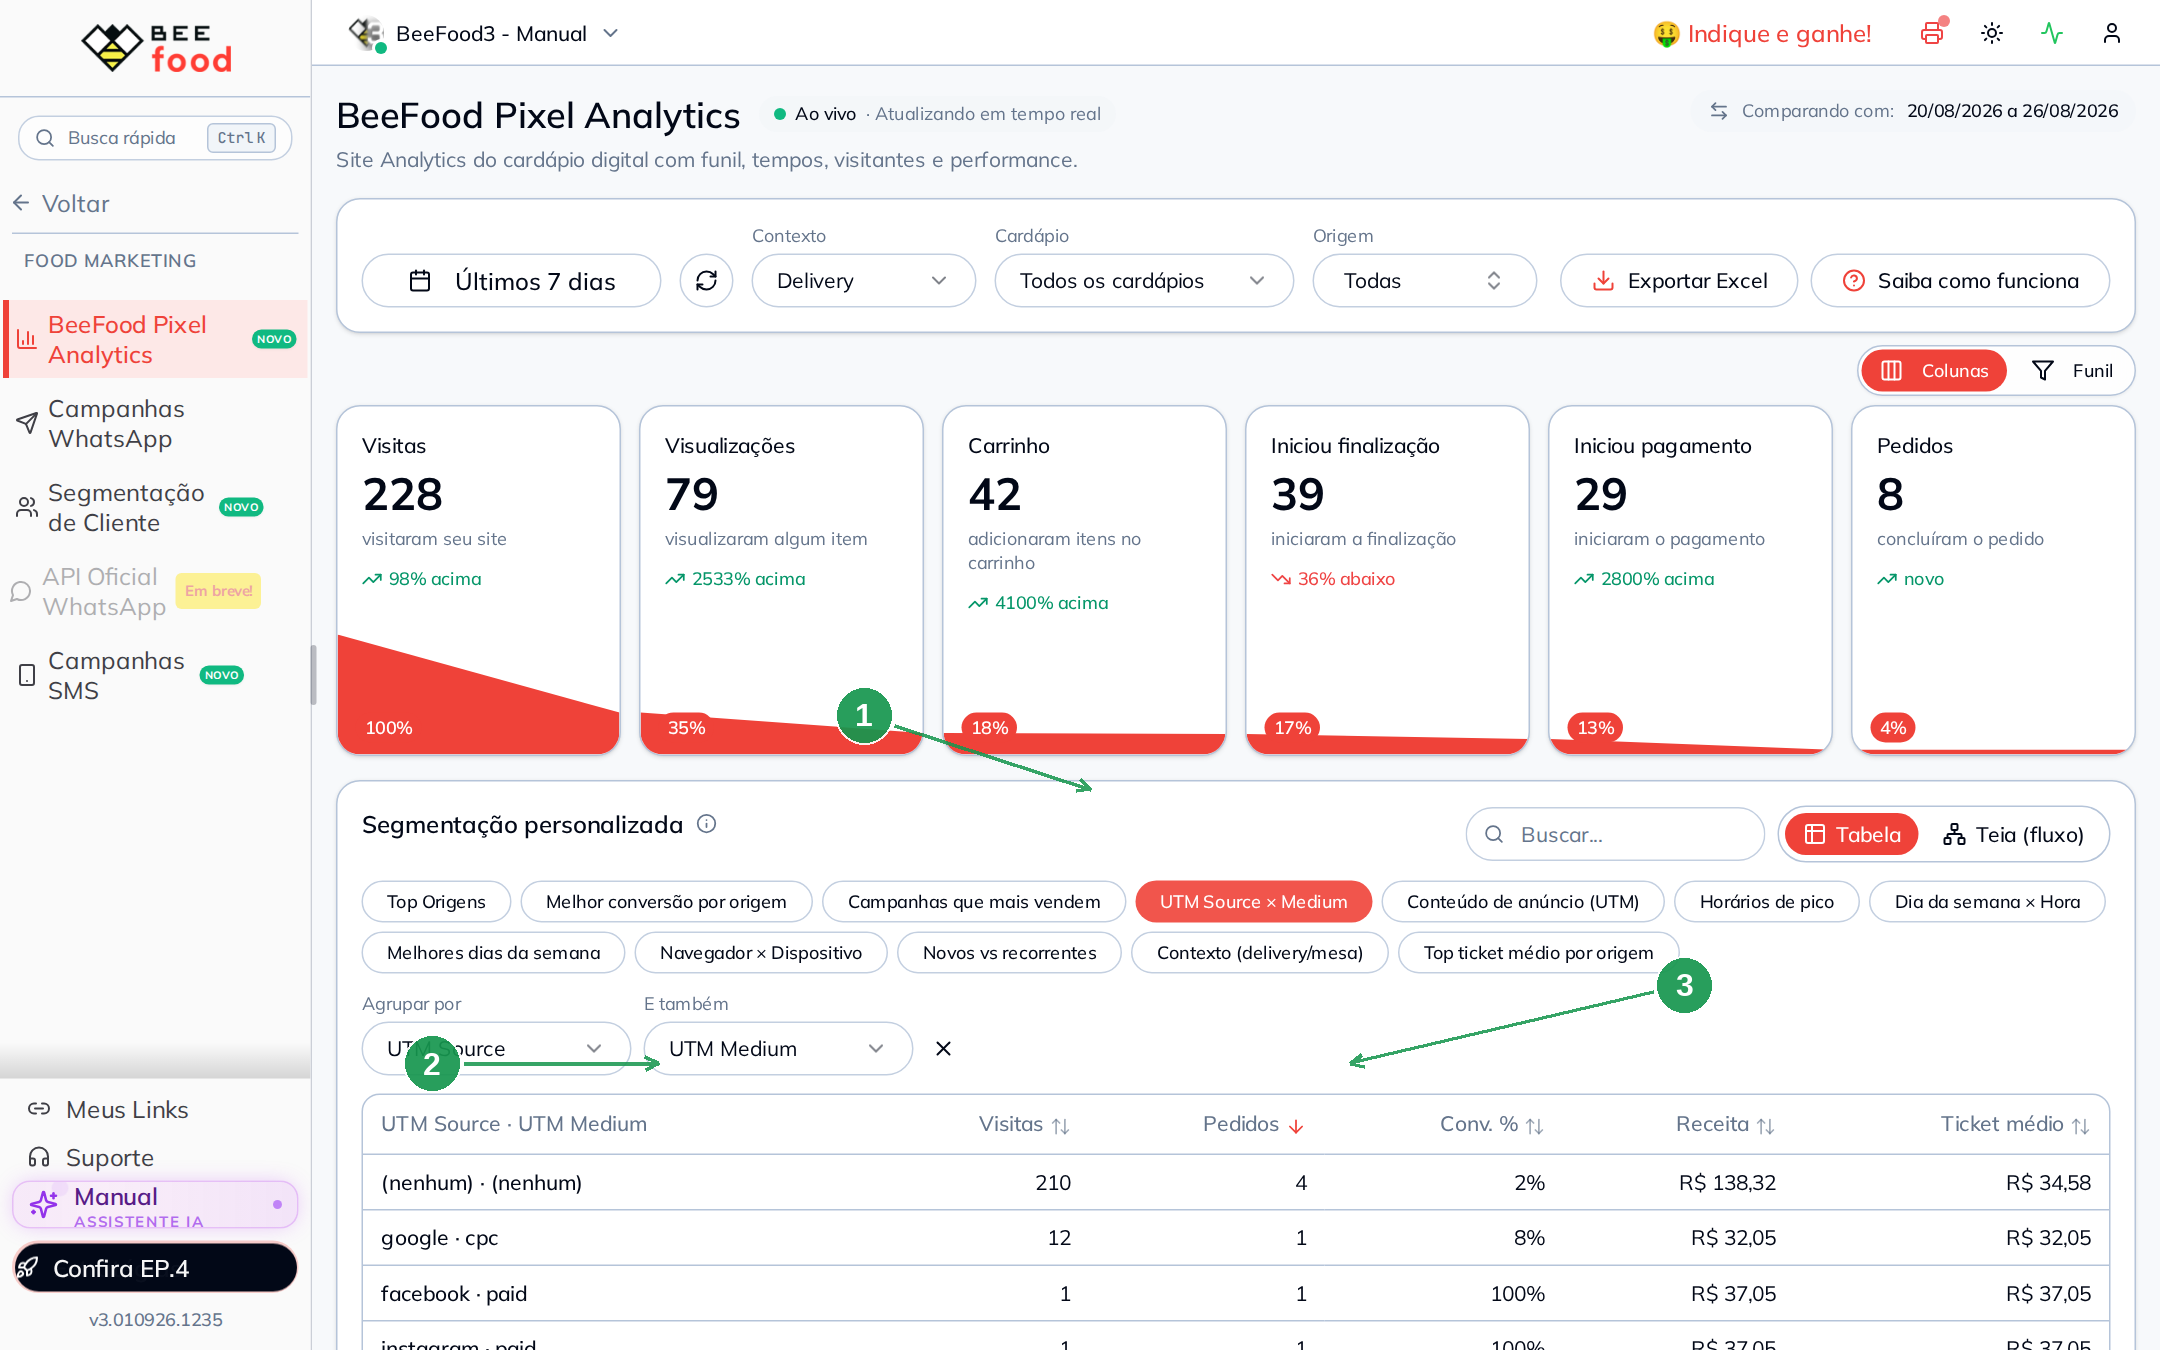Open API Oficial WhatsApp in sidebar
The width and height of the screenshot is (2160, 1350).
pos(156,592)
